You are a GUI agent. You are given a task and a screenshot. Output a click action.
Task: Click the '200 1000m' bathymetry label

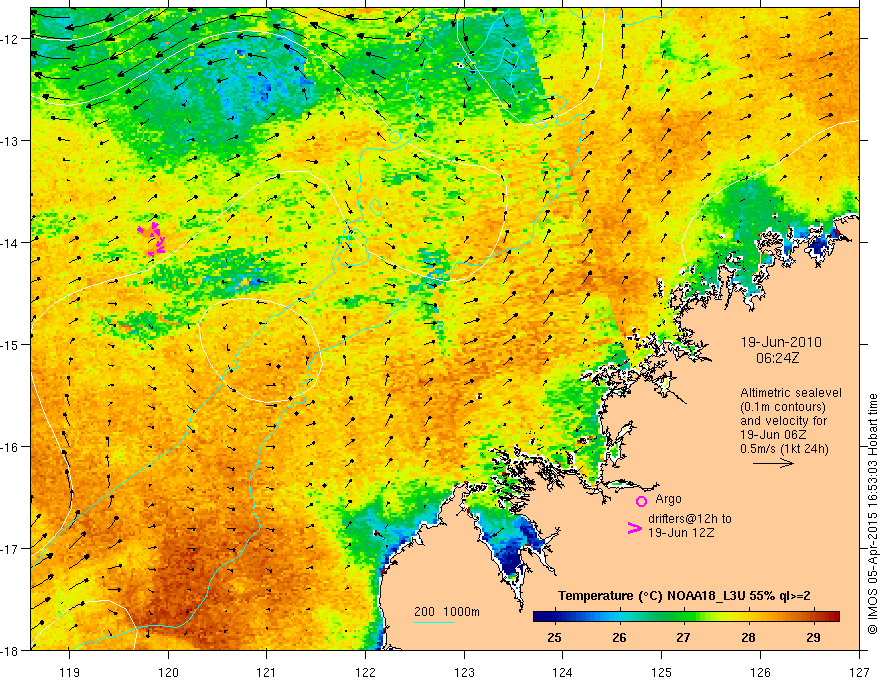(x=447, y=612)
